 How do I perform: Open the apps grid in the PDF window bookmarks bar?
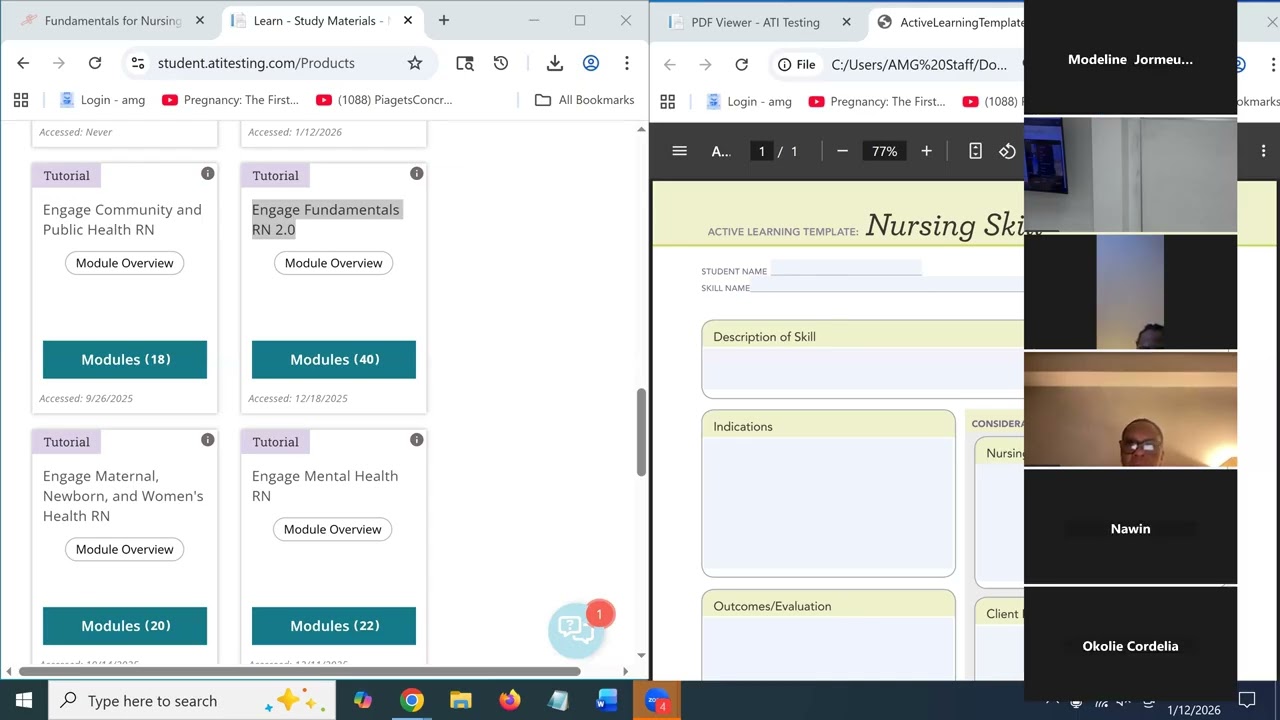[668, 101]
